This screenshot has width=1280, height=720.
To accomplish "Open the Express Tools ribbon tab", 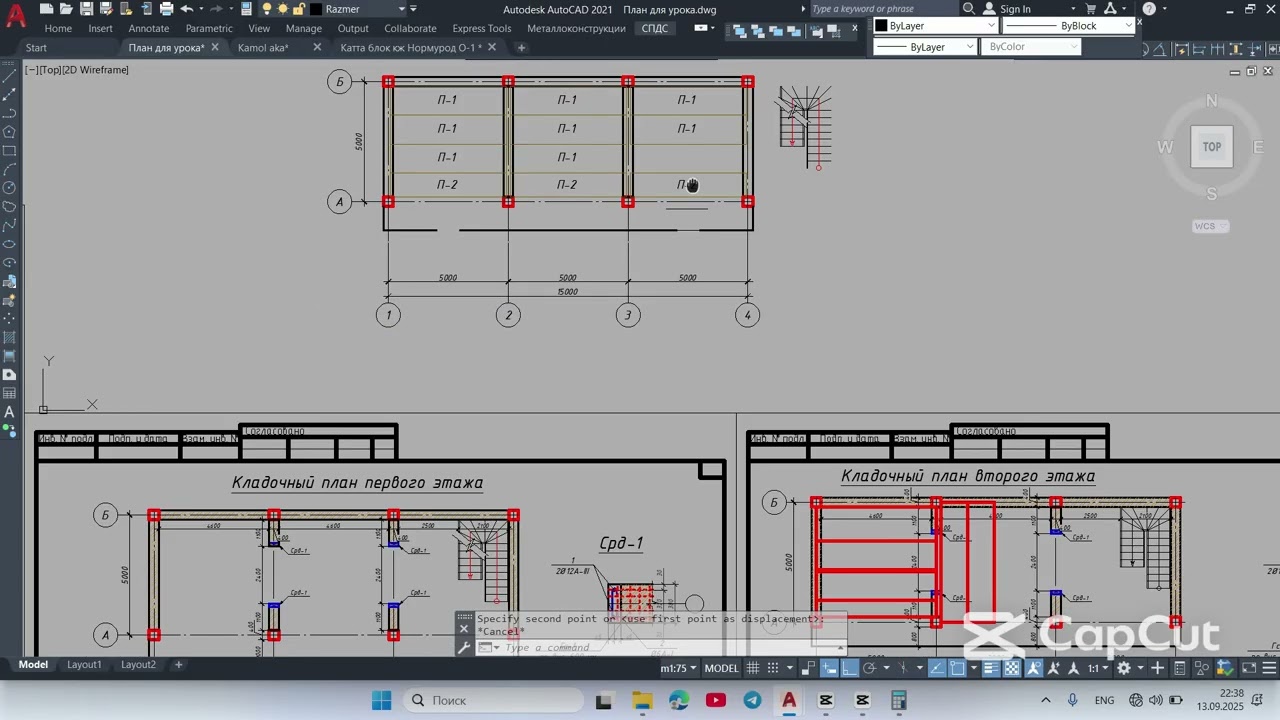I will pos(481,28).
